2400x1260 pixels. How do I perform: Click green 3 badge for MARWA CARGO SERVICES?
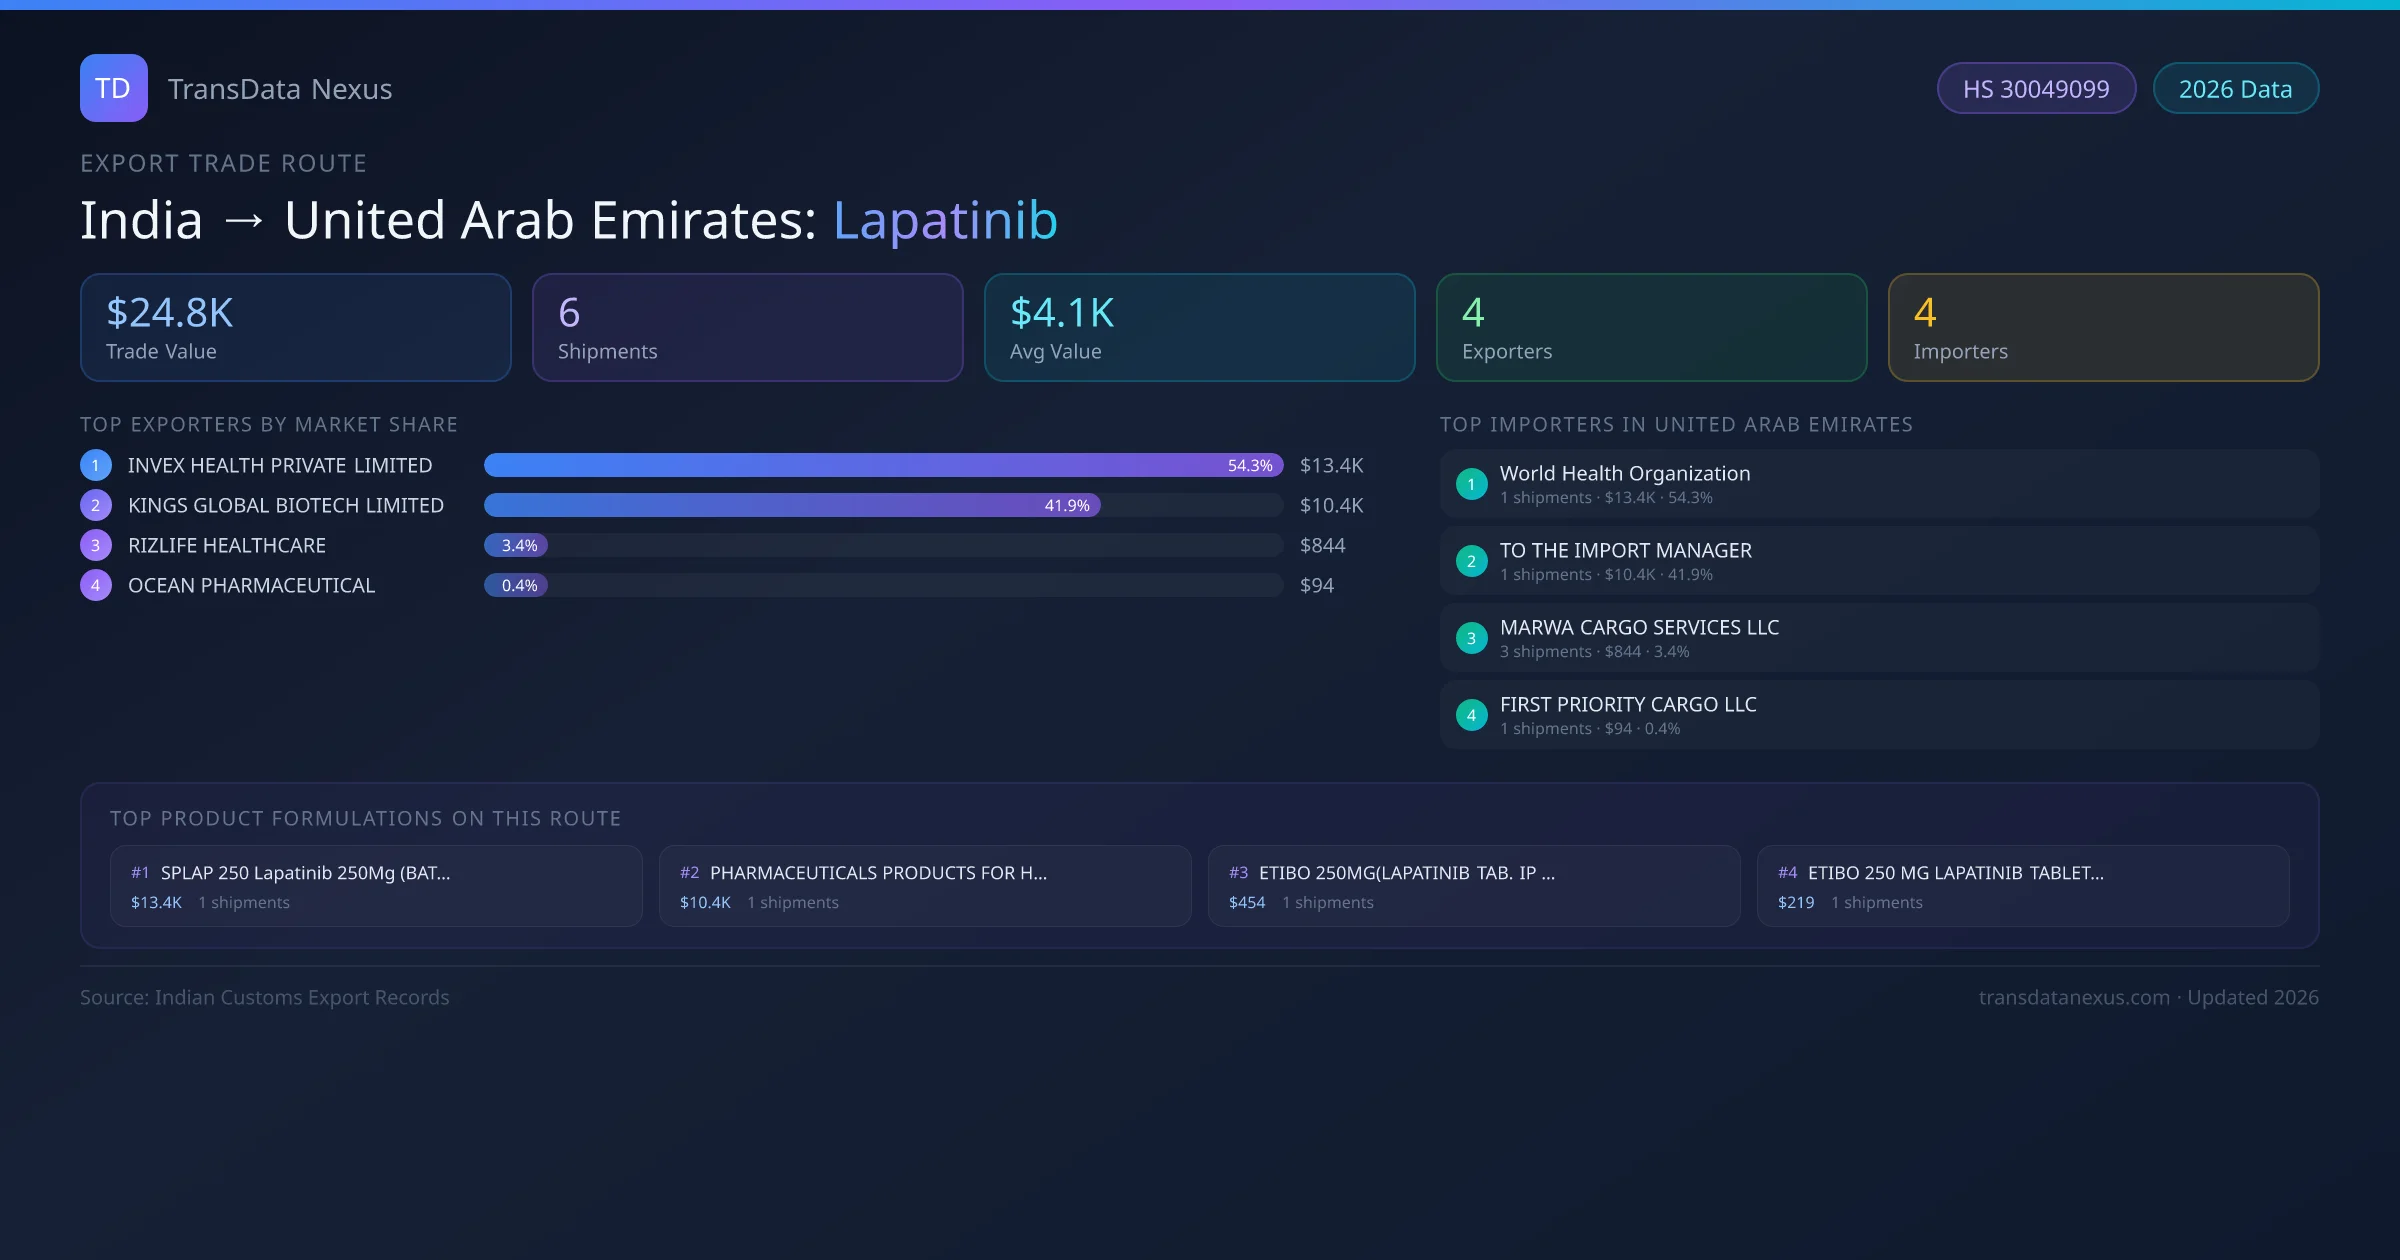click(1471, 638)
